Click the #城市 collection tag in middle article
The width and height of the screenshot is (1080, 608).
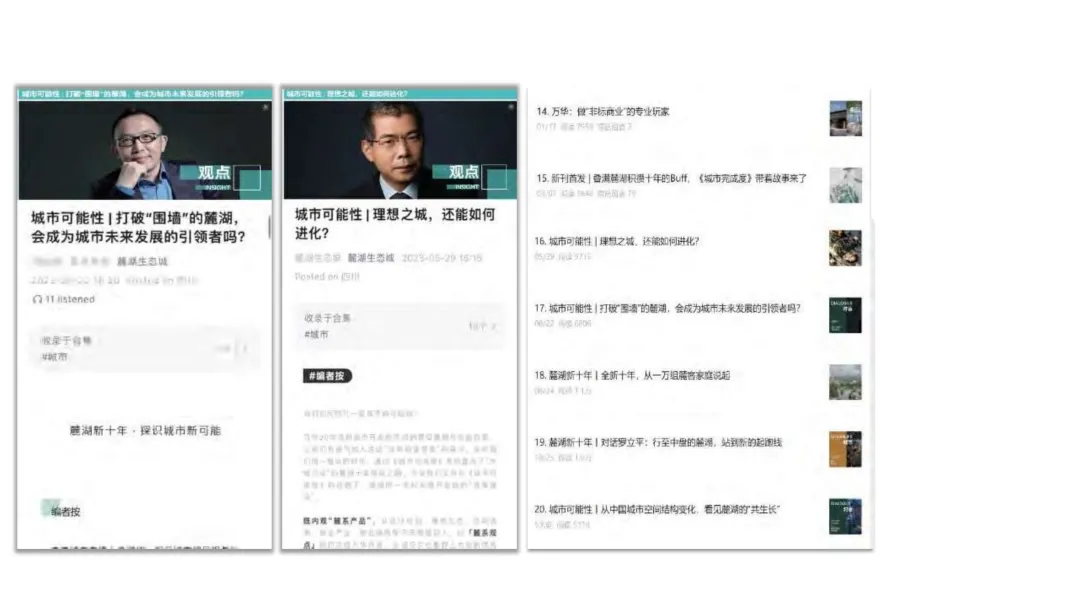[x=316, y=335]
